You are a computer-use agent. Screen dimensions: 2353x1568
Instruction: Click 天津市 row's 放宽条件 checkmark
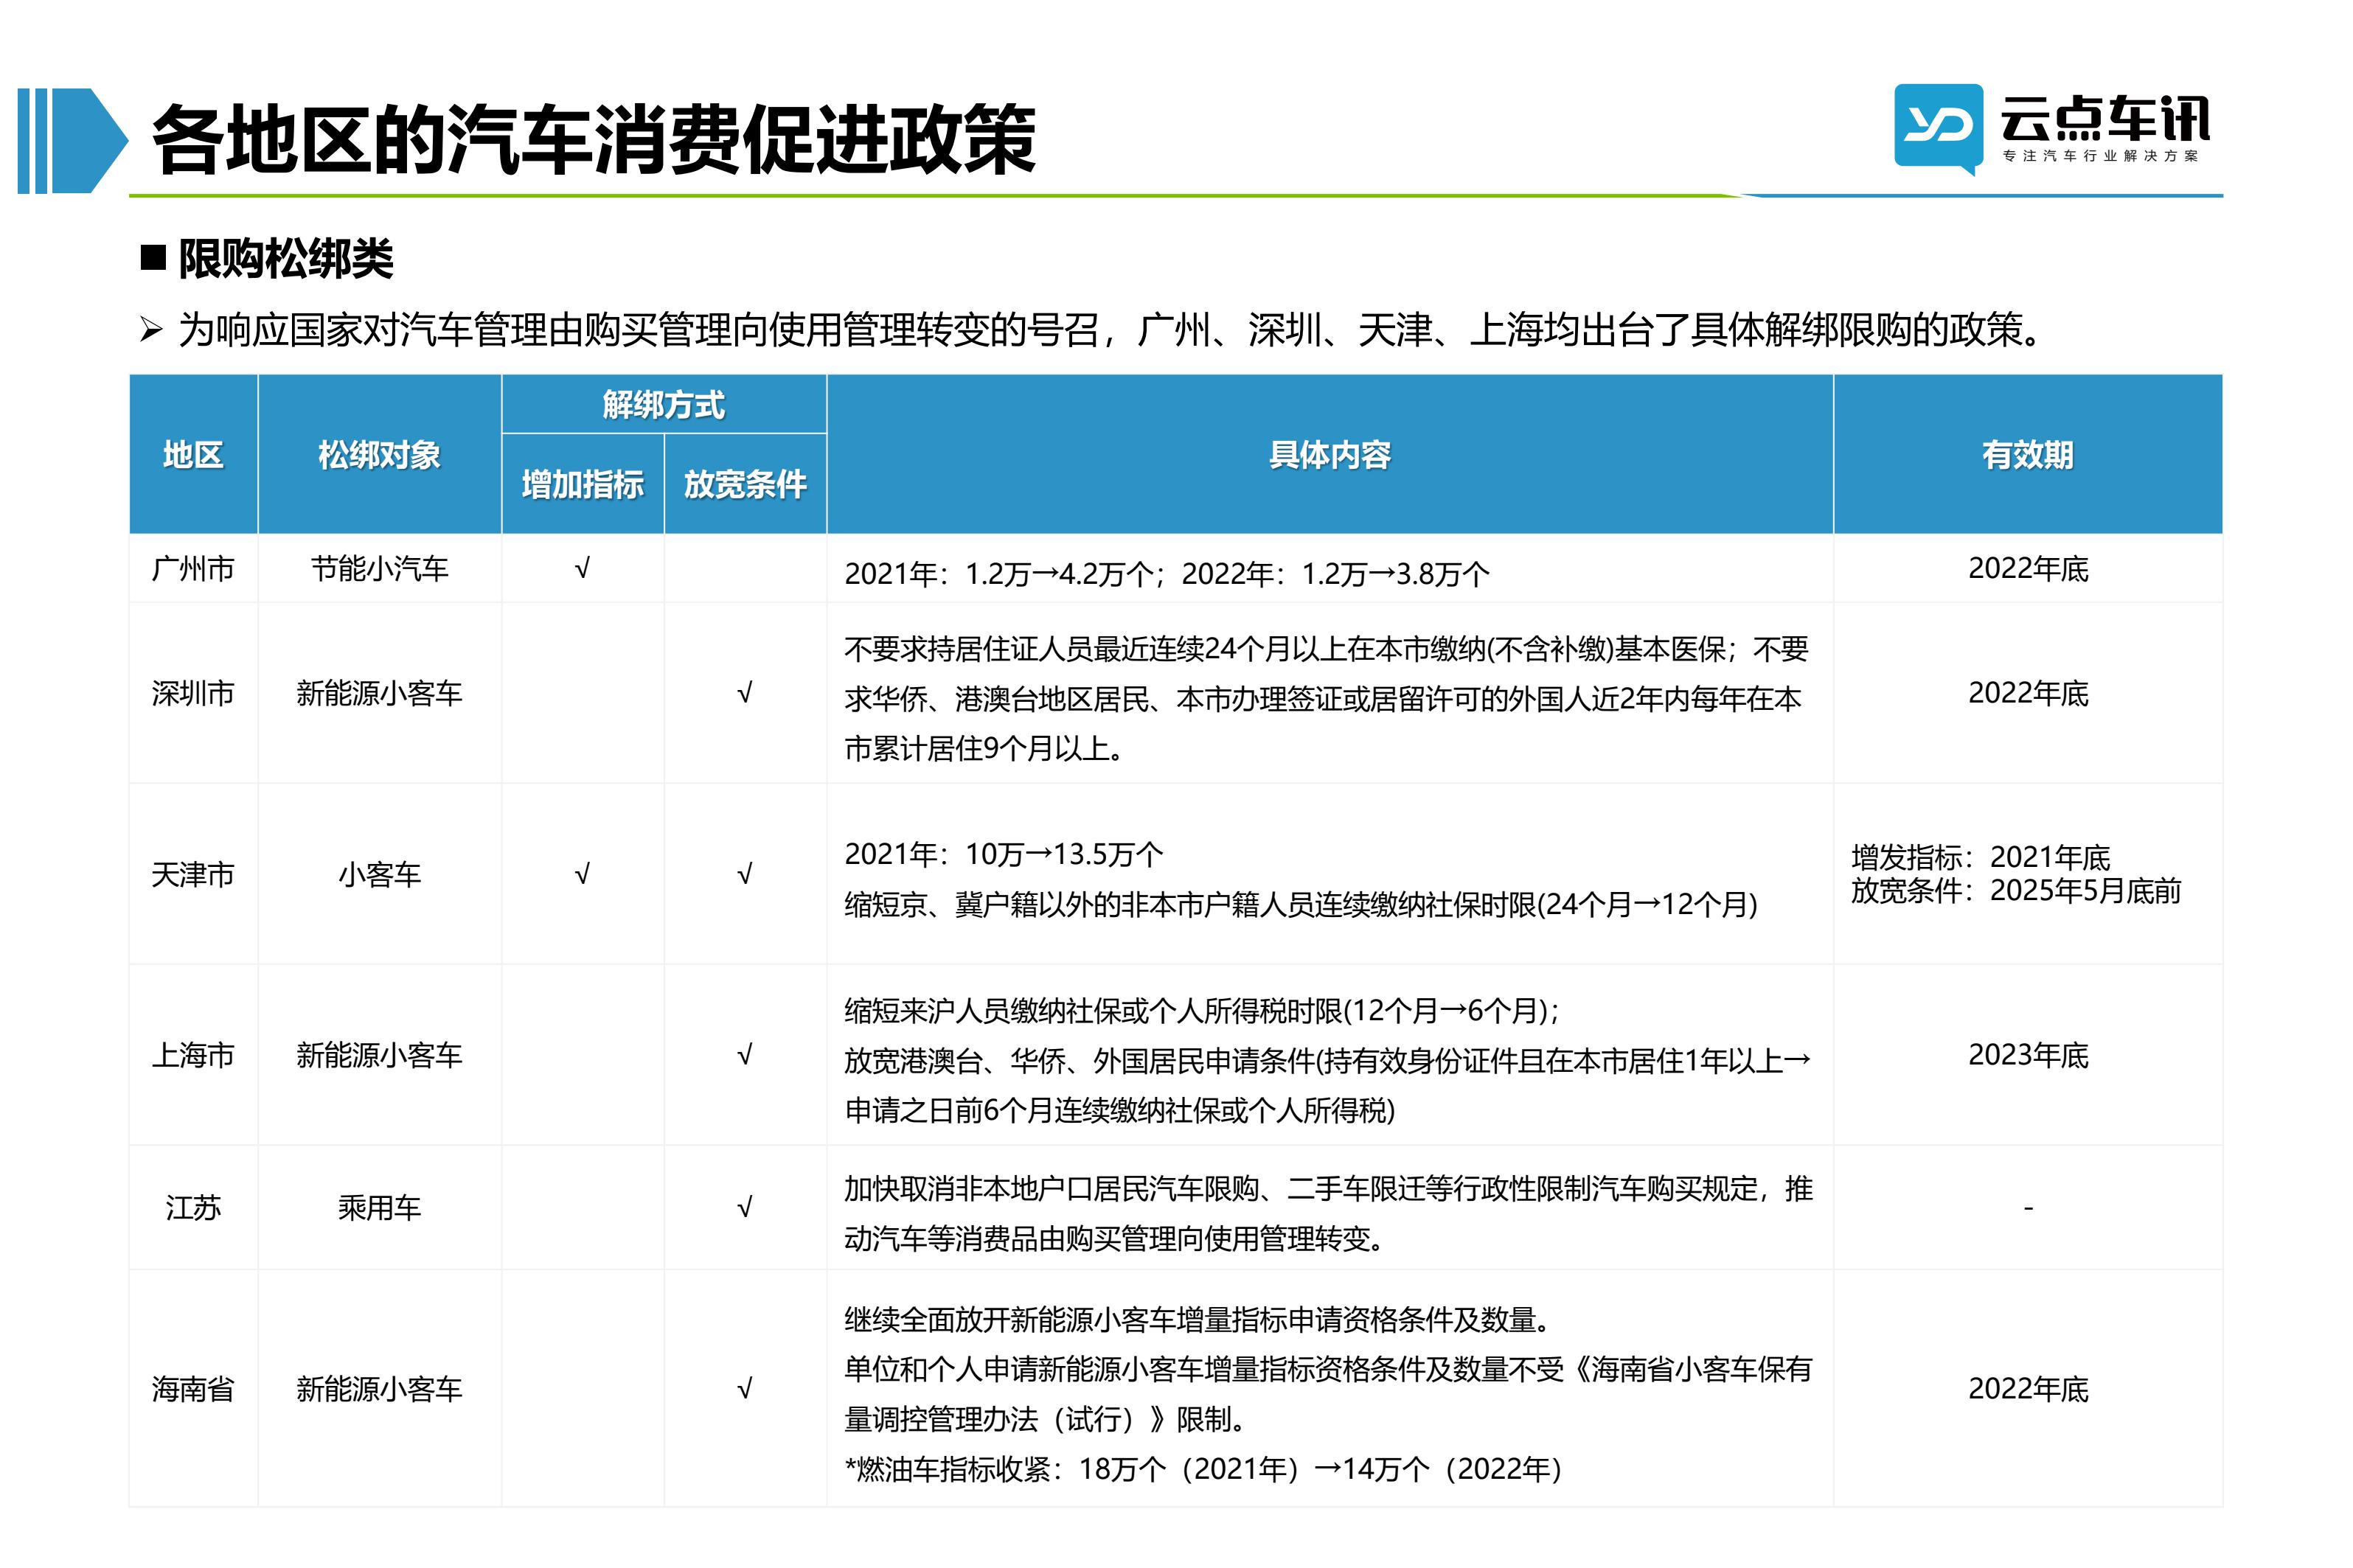744,875
